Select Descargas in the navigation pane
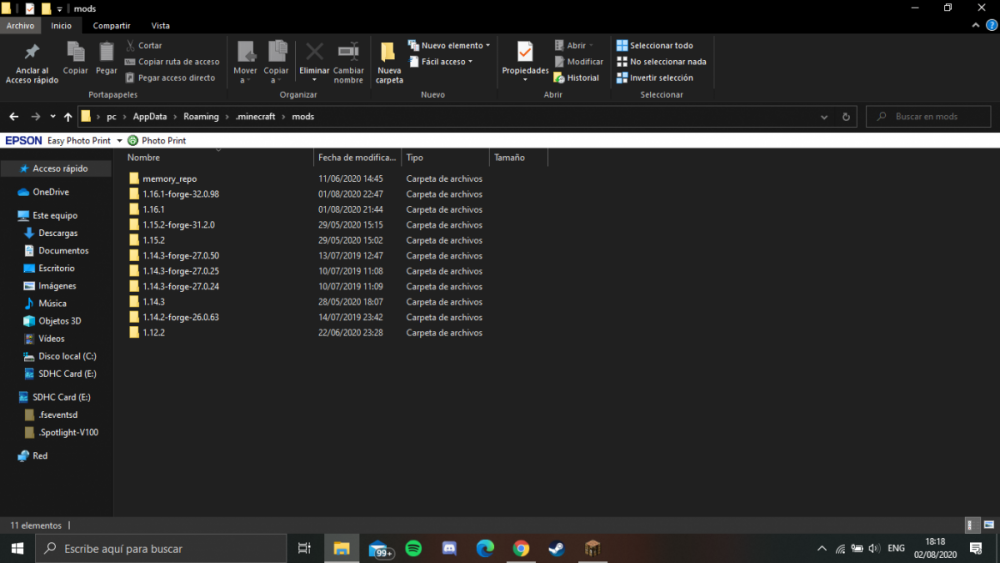 pos(59,233)
